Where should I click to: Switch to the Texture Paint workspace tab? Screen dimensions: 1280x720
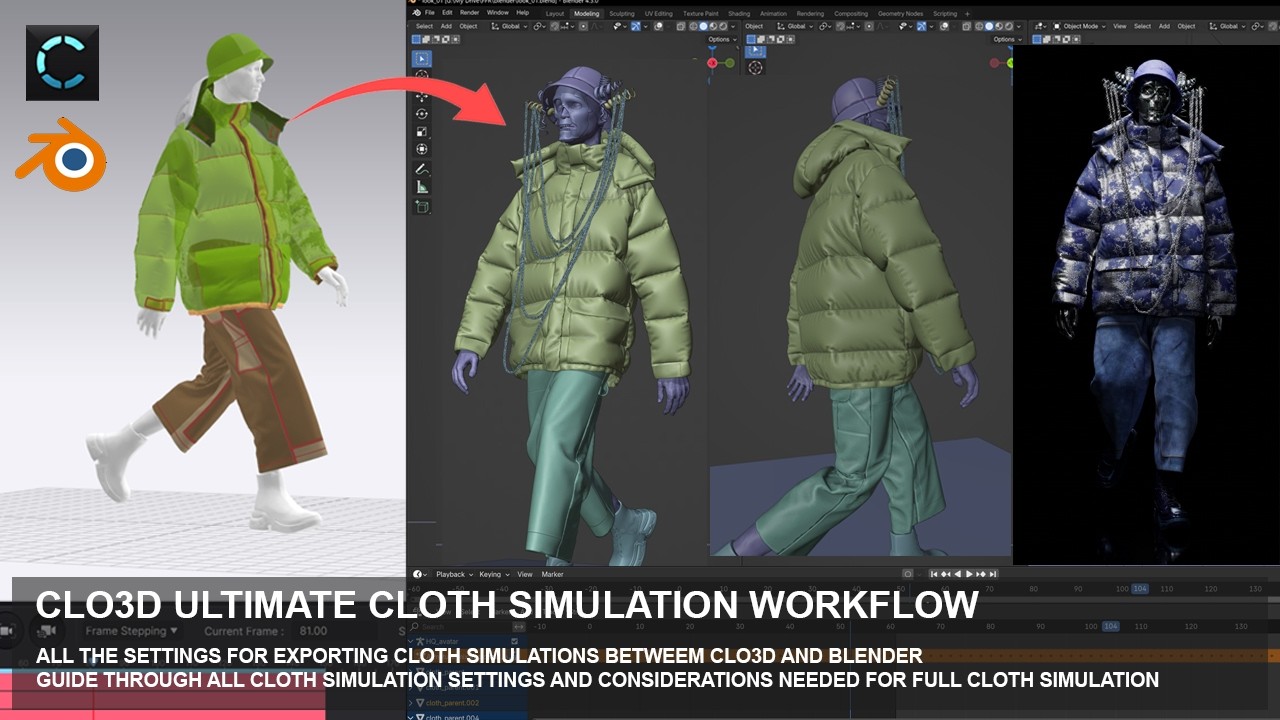click(x=701, y=14)
